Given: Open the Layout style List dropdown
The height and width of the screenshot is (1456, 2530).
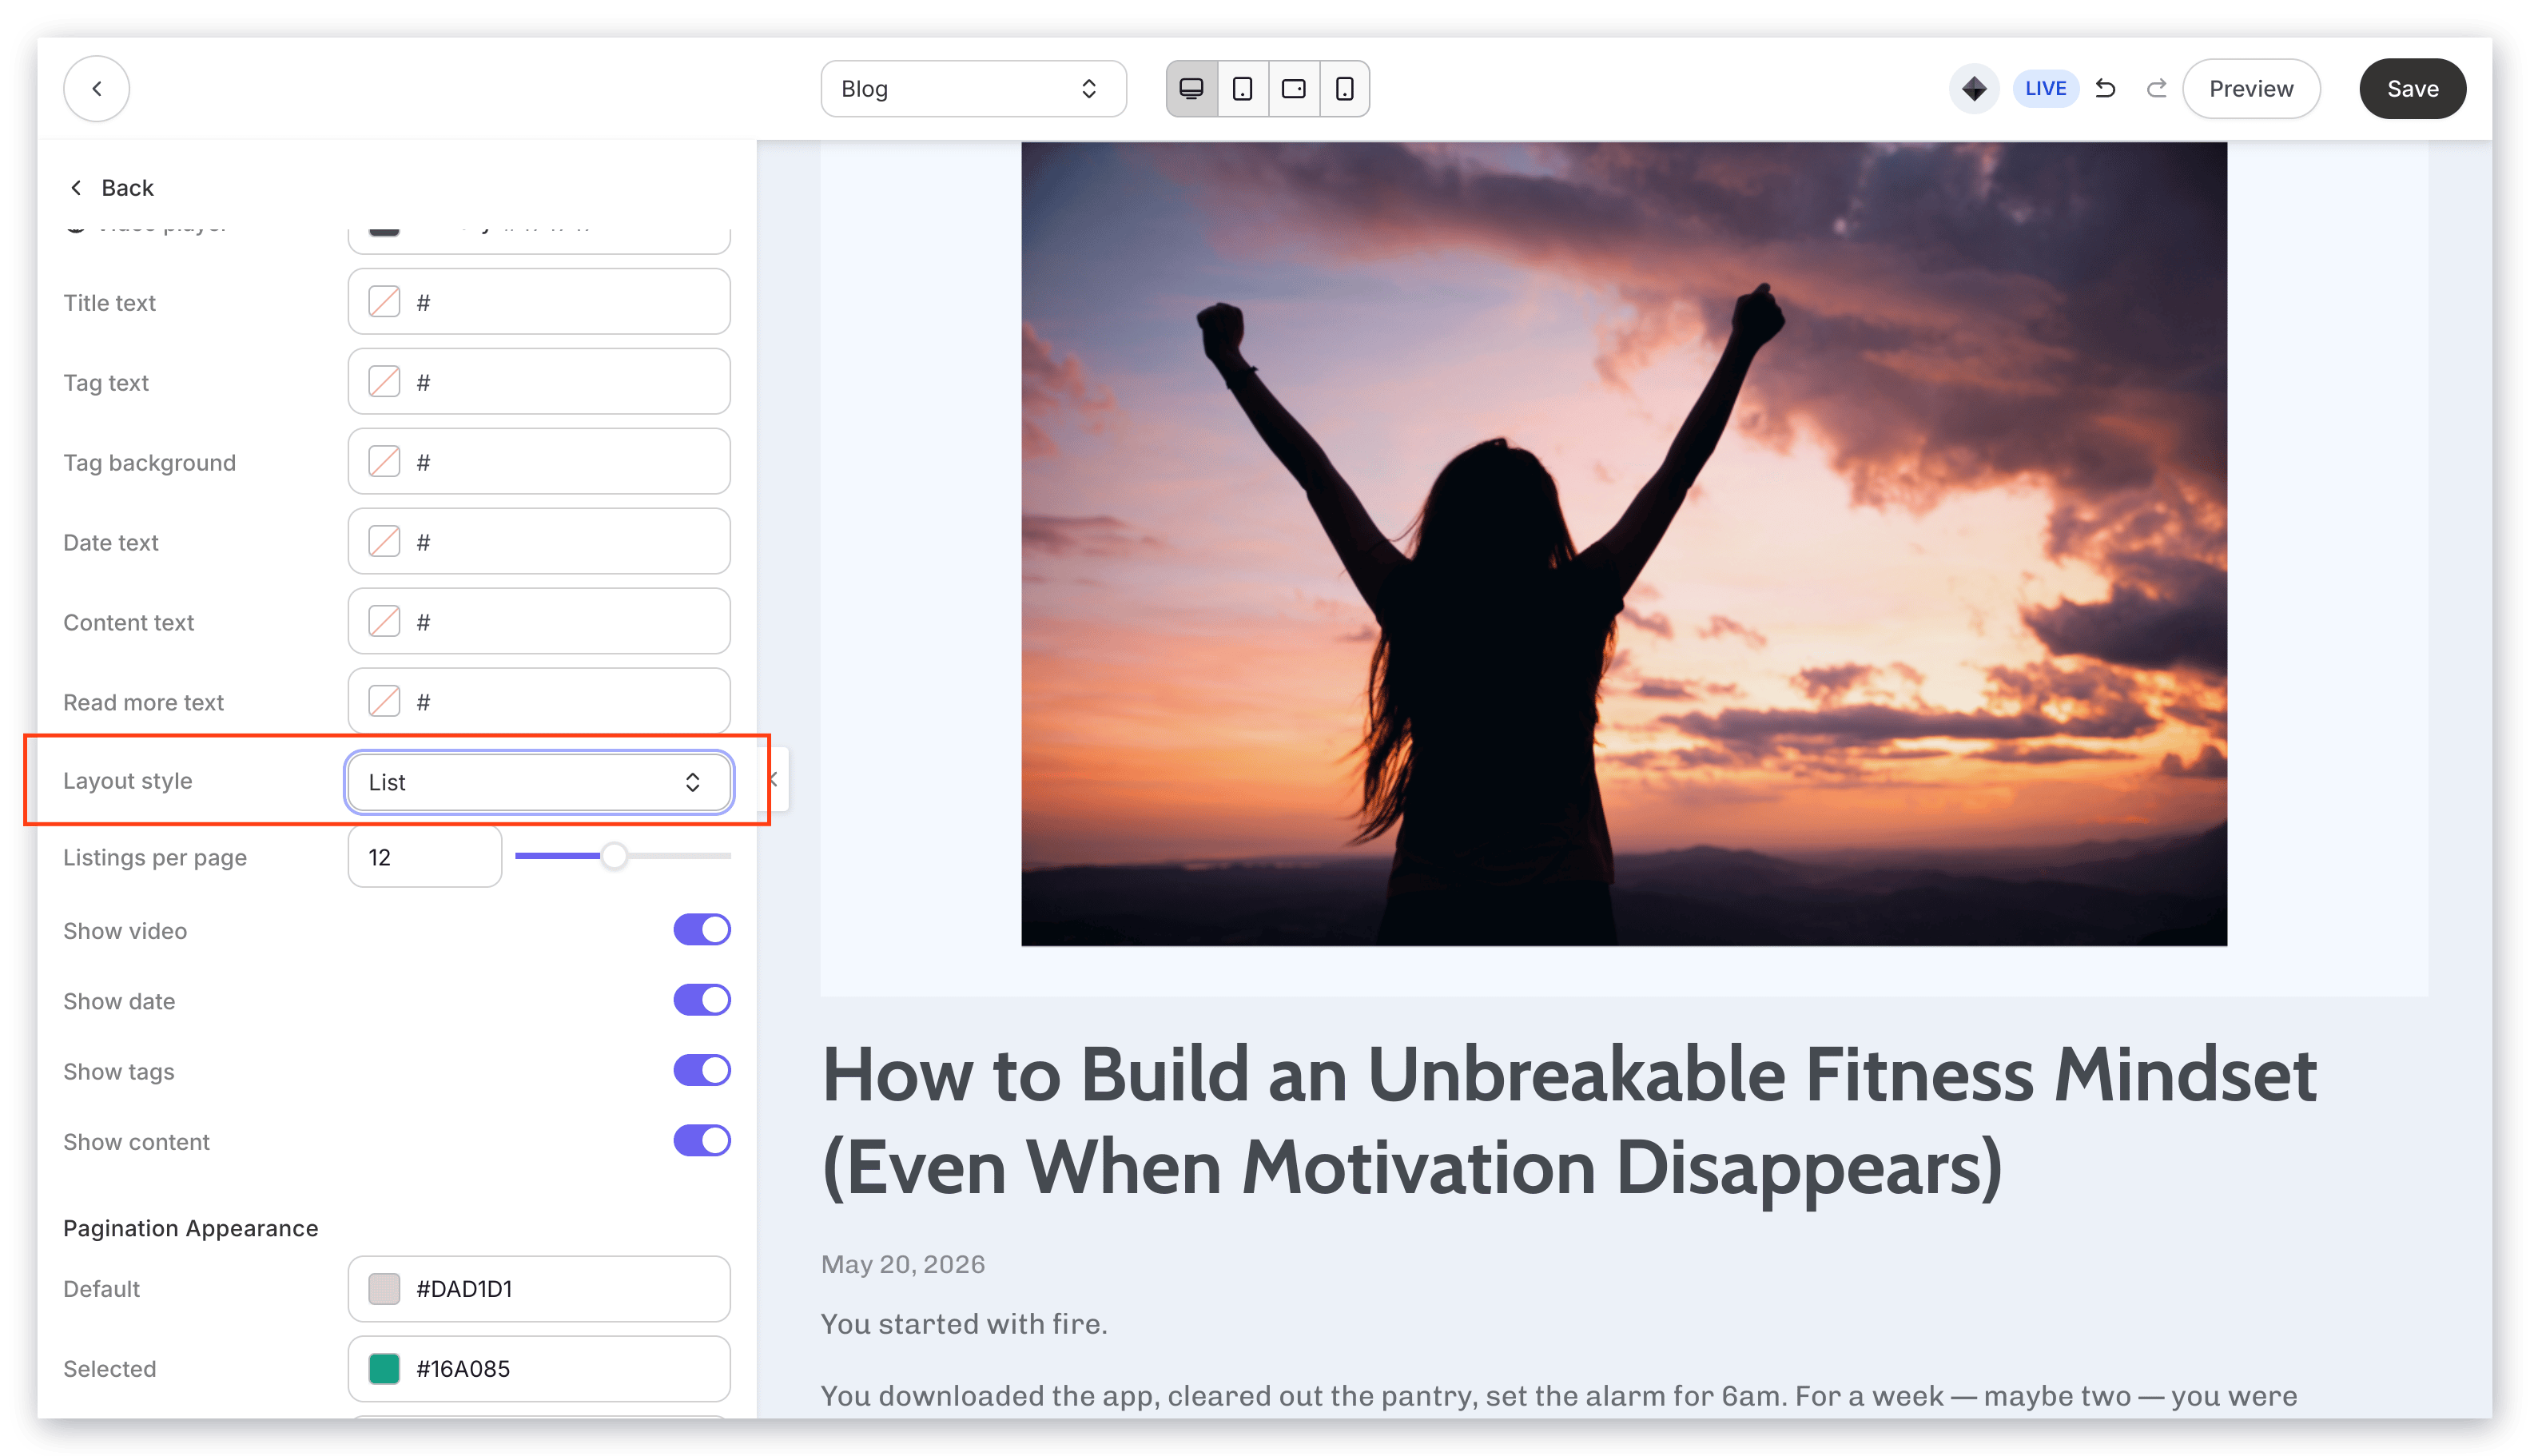Looking at the screenshot, I should (538, 782).
